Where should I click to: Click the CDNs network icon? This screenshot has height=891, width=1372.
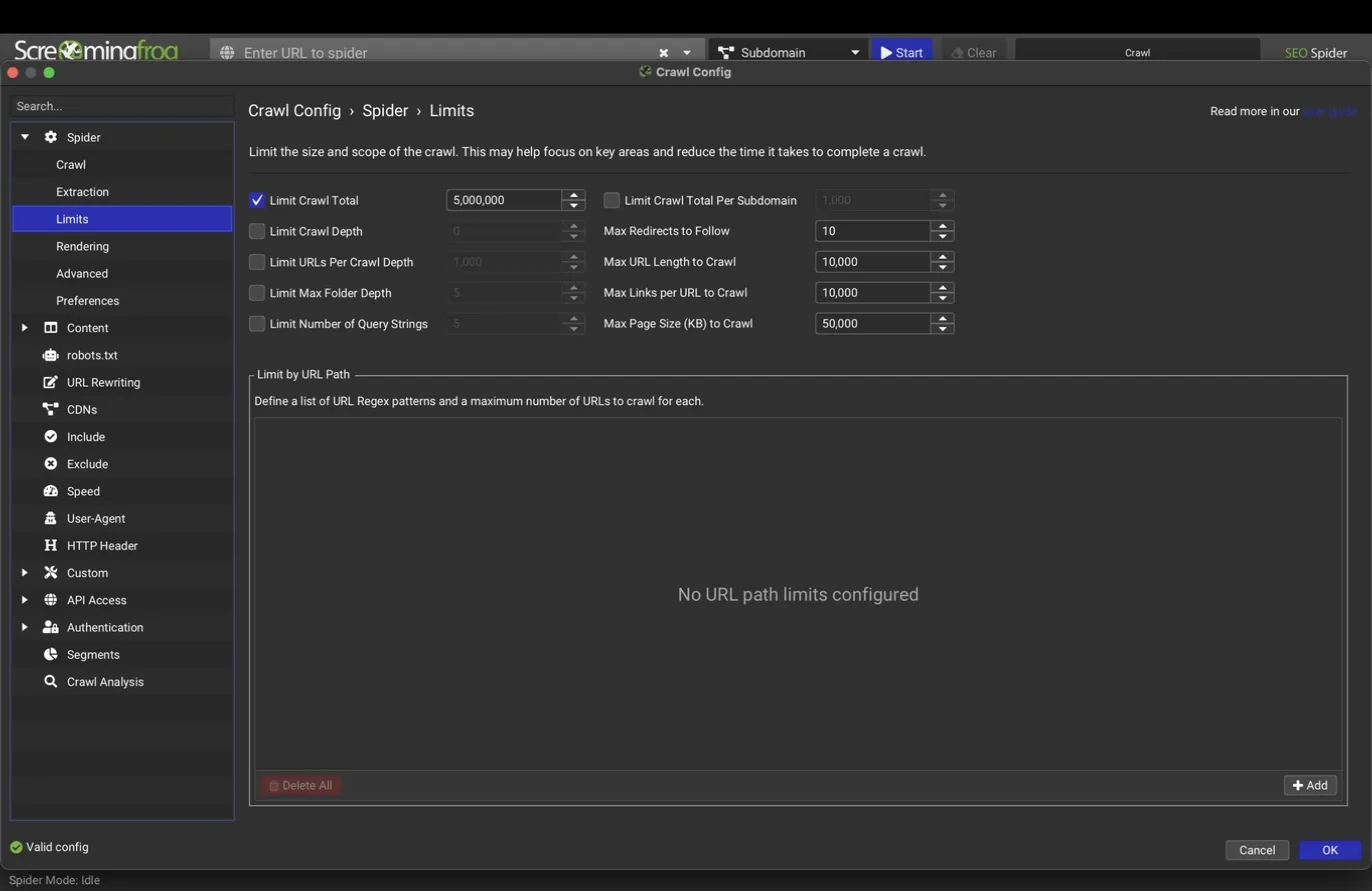(x=50, y=409)
